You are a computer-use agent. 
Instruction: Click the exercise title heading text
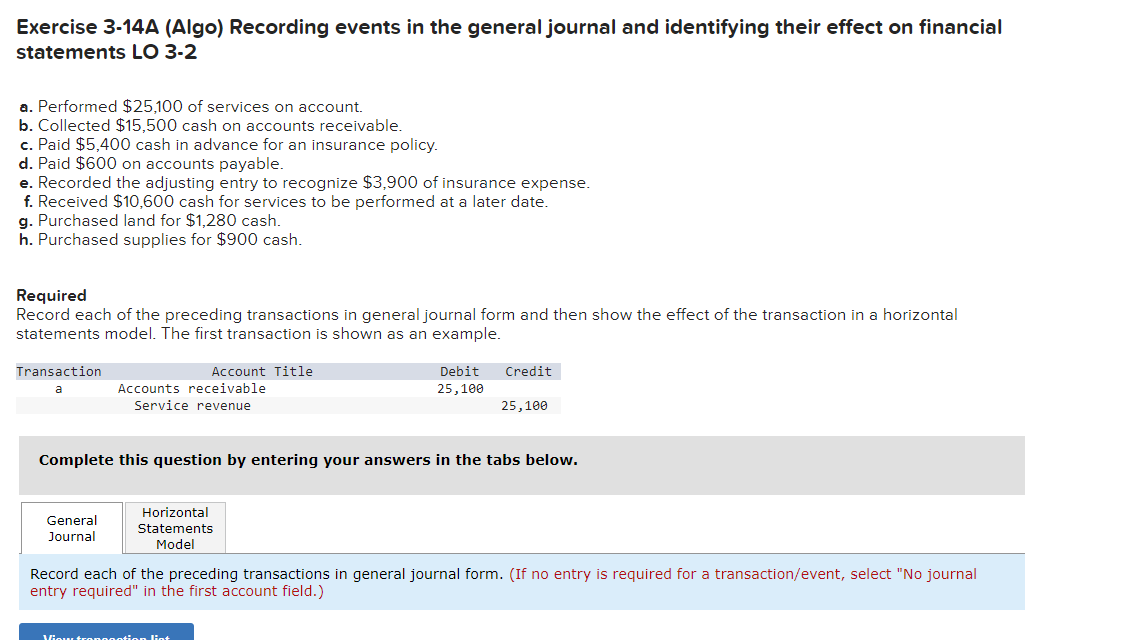[508, 40]
